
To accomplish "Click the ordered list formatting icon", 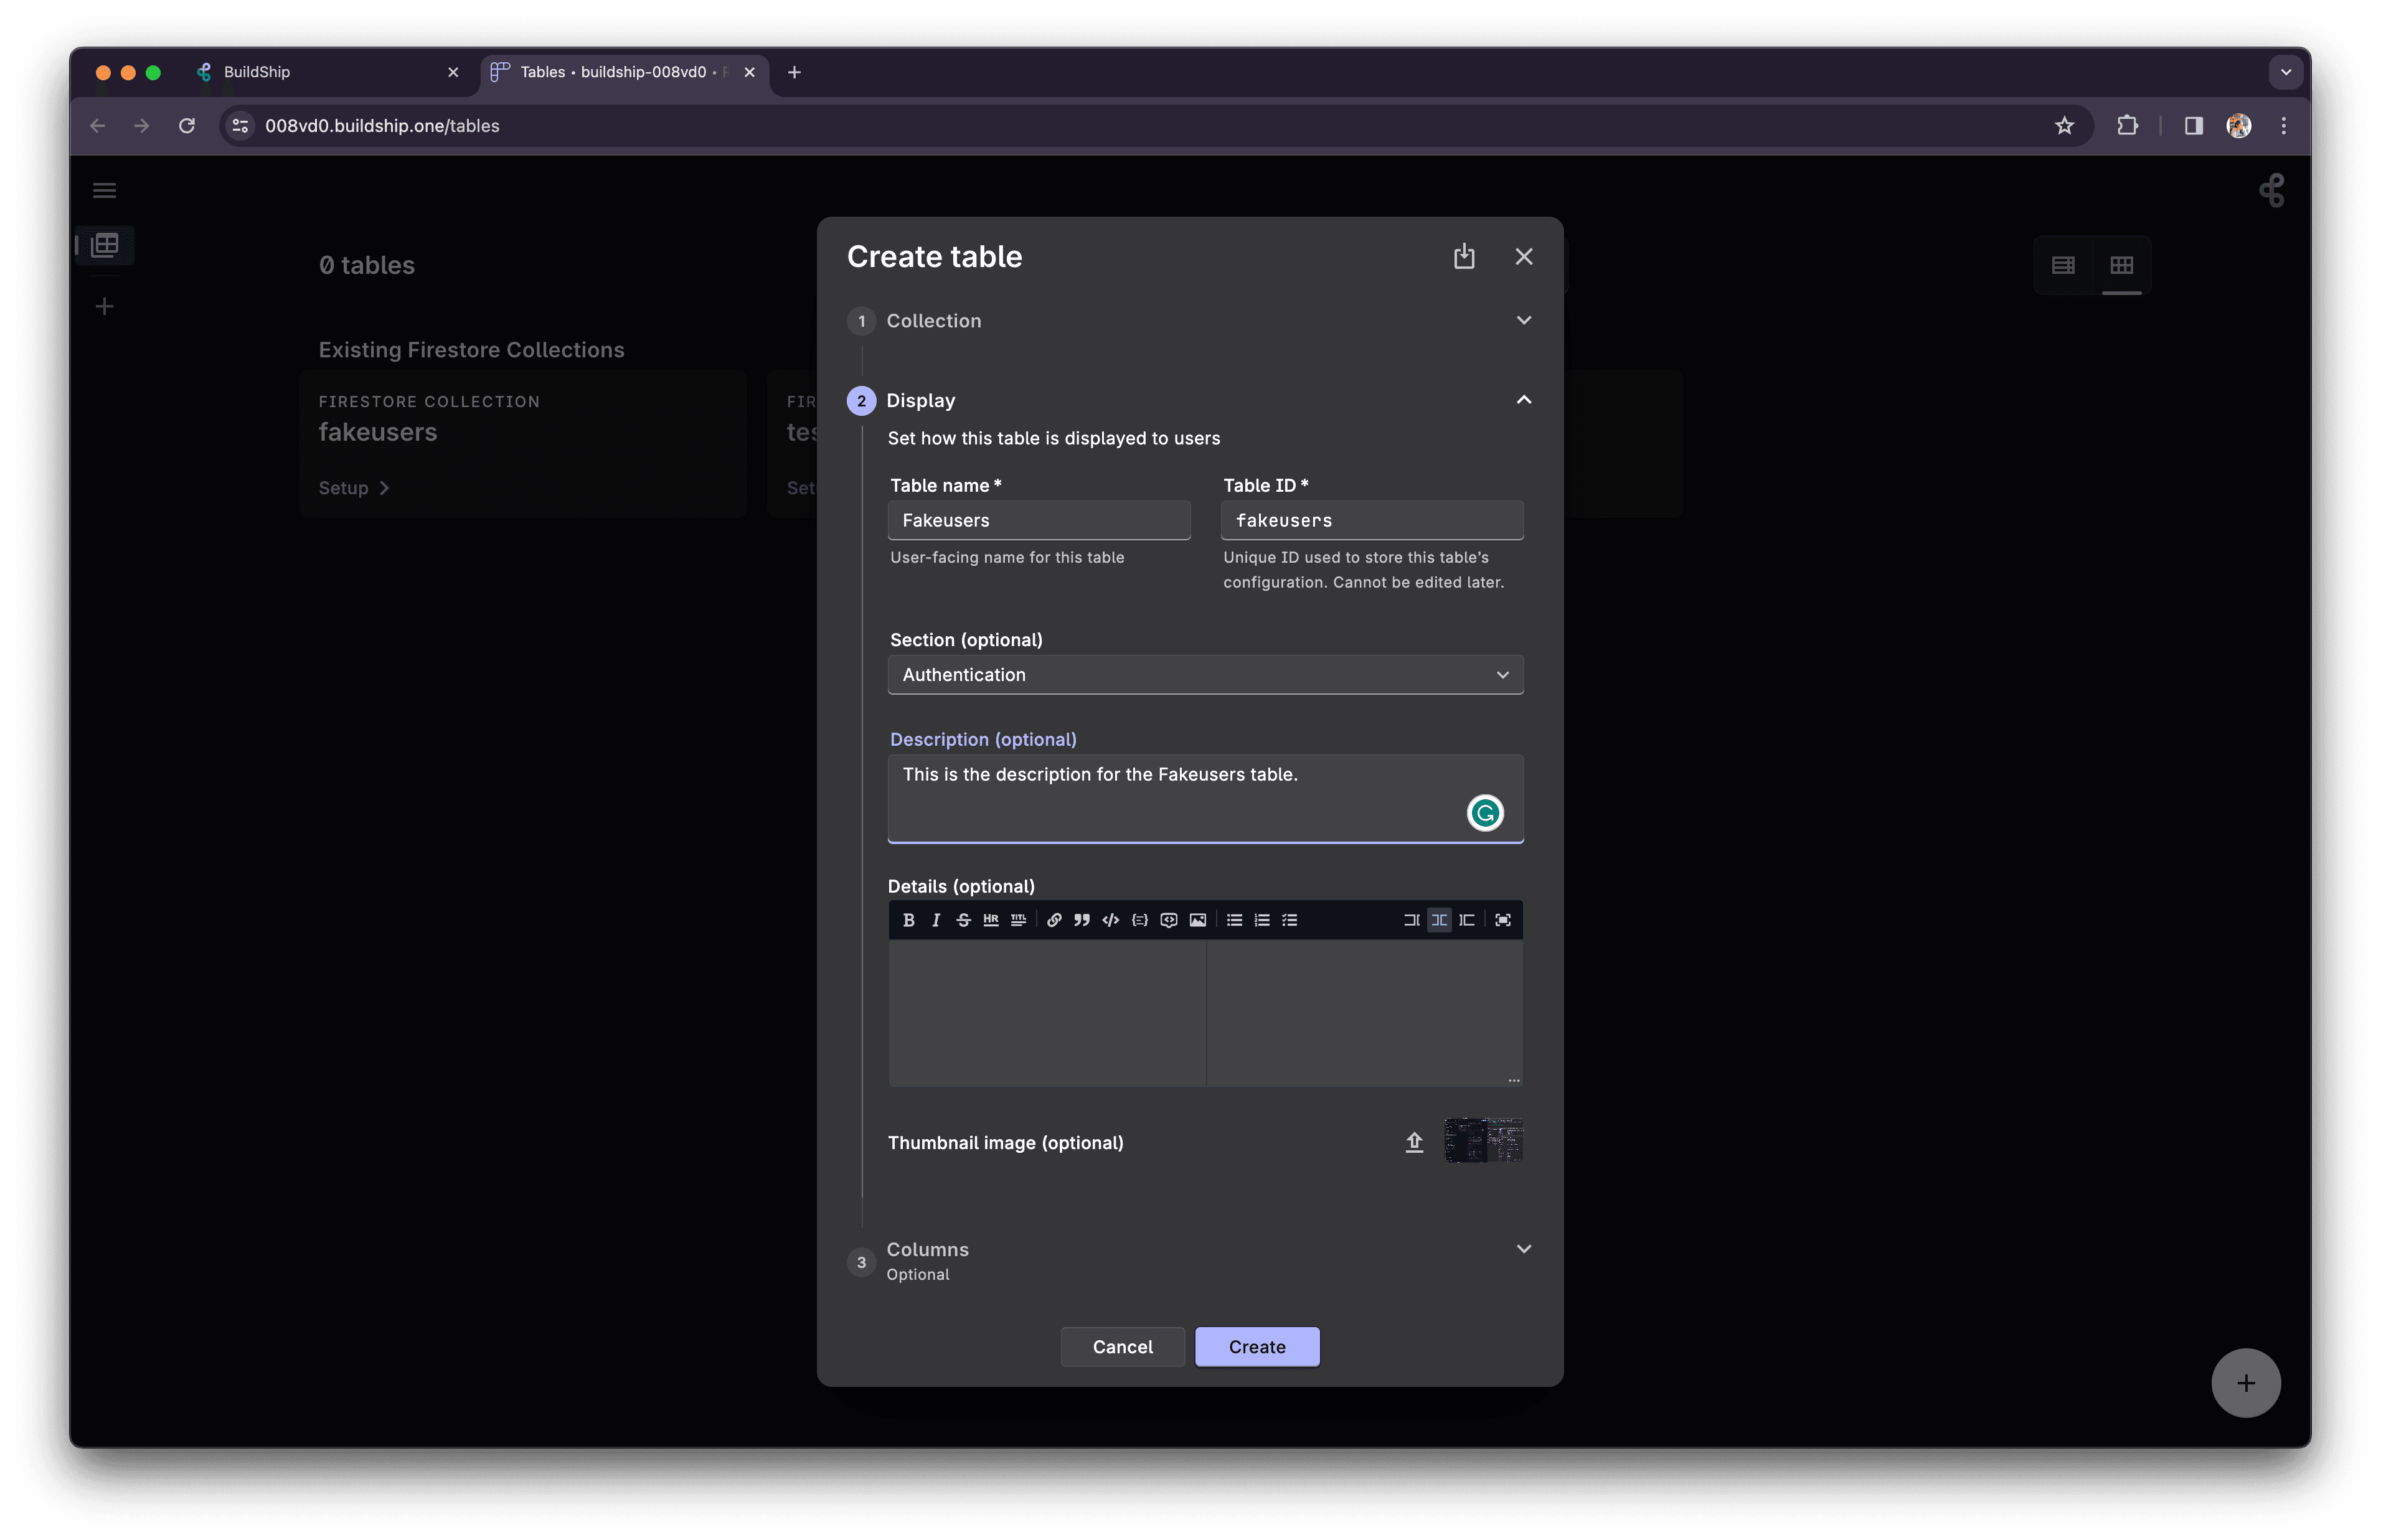I will tap(1261, 919).
